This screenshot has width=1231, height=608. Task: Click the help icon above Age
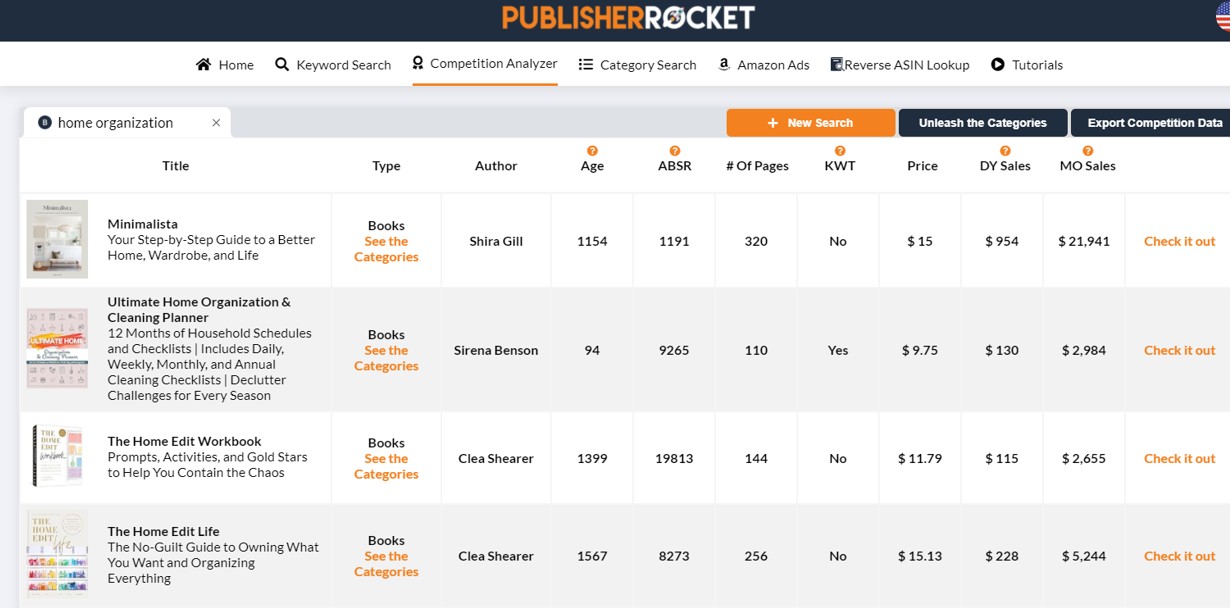(592, 151)
